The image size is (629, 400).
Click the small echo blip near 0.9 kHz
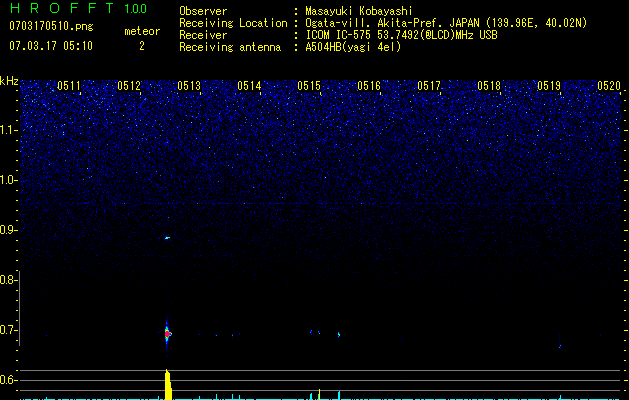pyautogui.click(x=167, y=238)
